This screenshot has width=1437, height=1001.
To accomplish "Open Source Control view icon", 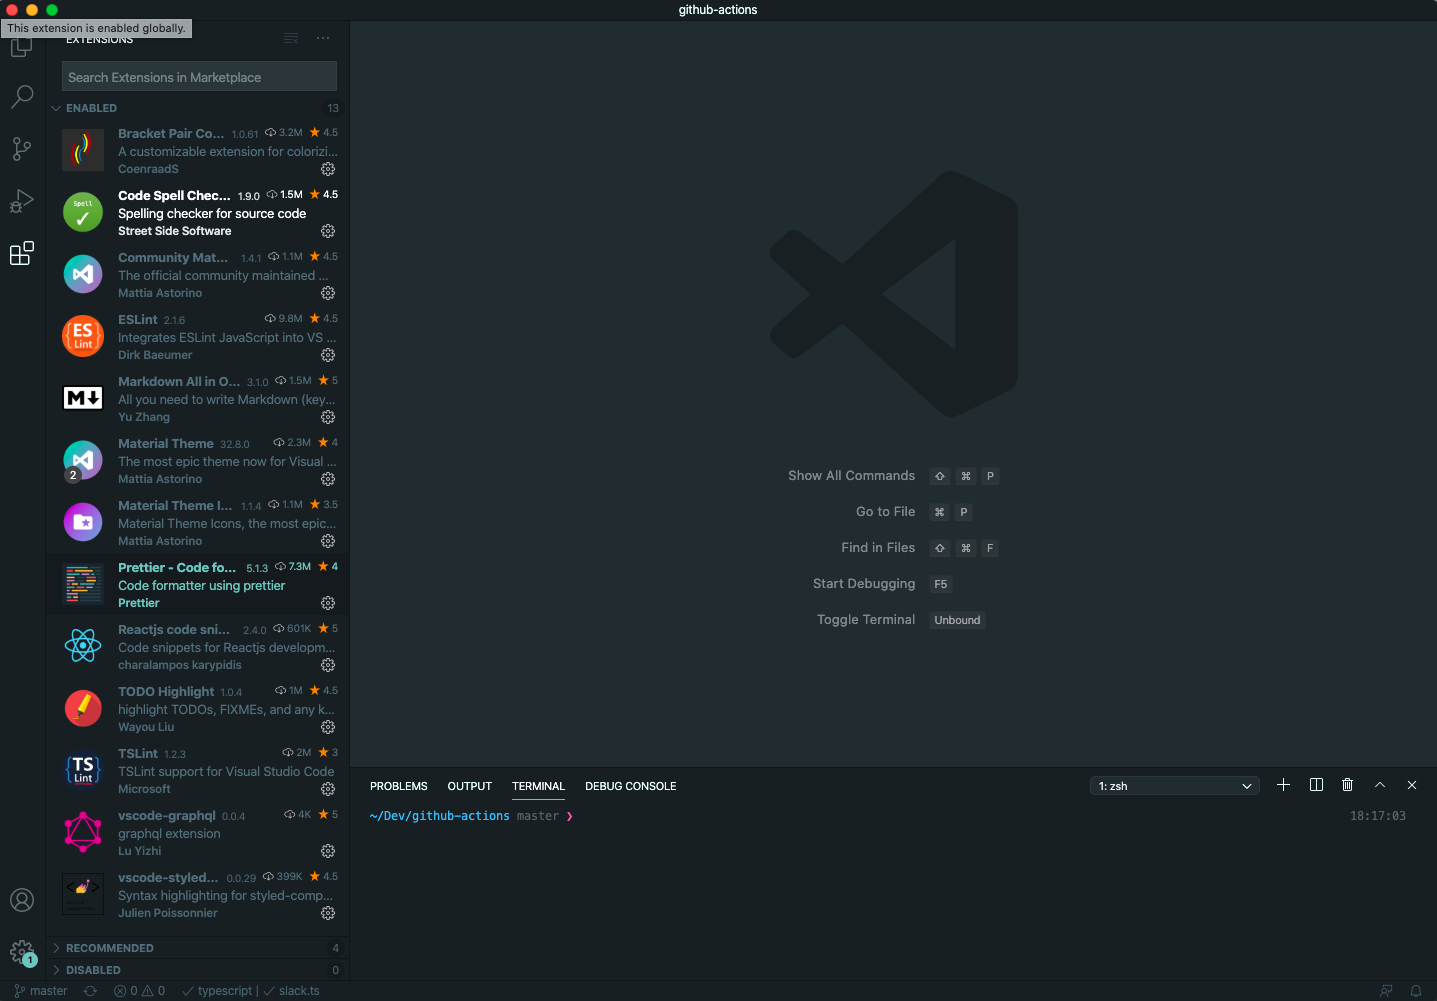I will click(22, 149).
